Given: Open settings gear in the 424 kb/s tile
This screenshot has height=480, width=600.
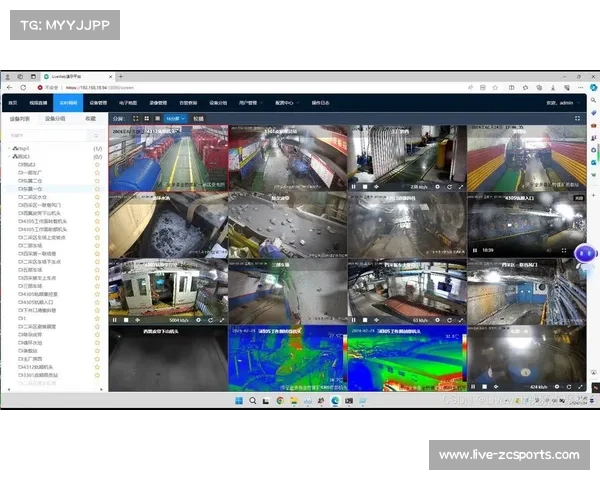Looking at the screenshot, I should coord(557,387).
